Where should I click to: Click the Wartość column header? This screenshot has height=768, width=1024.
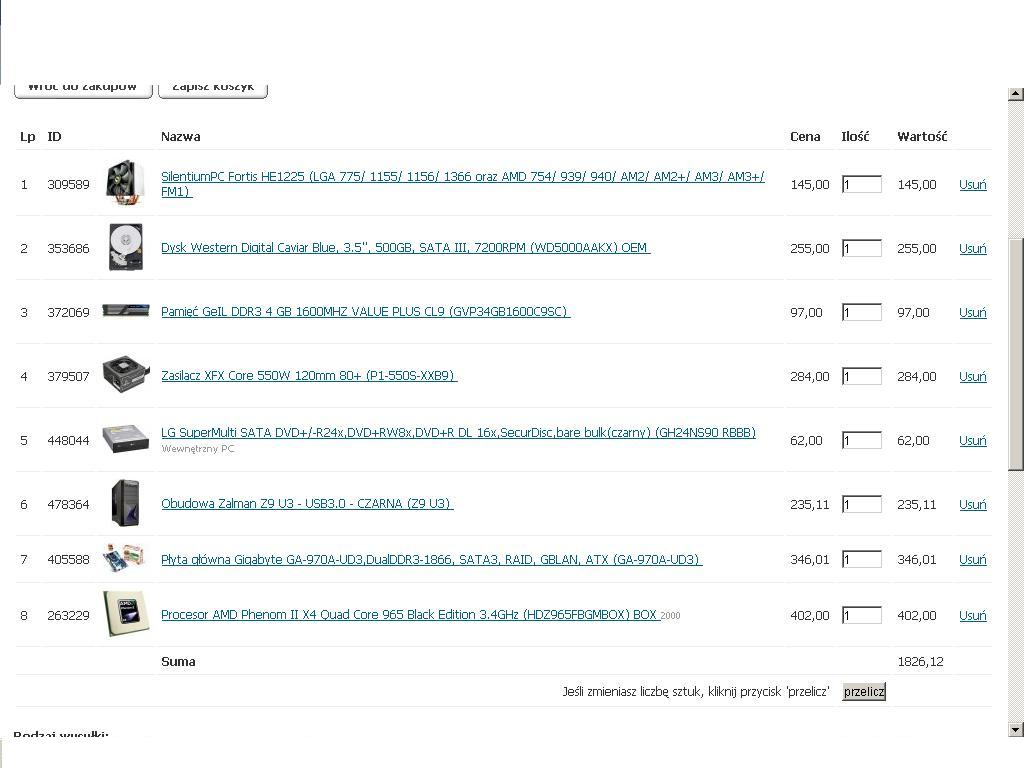click(922, 136)
